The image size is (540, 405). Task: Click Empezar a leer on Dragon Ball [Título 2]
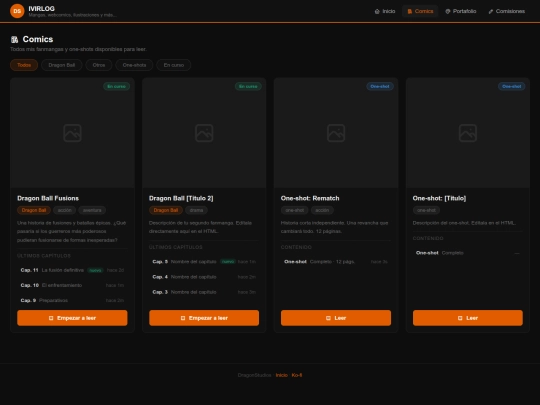(204, 318)
